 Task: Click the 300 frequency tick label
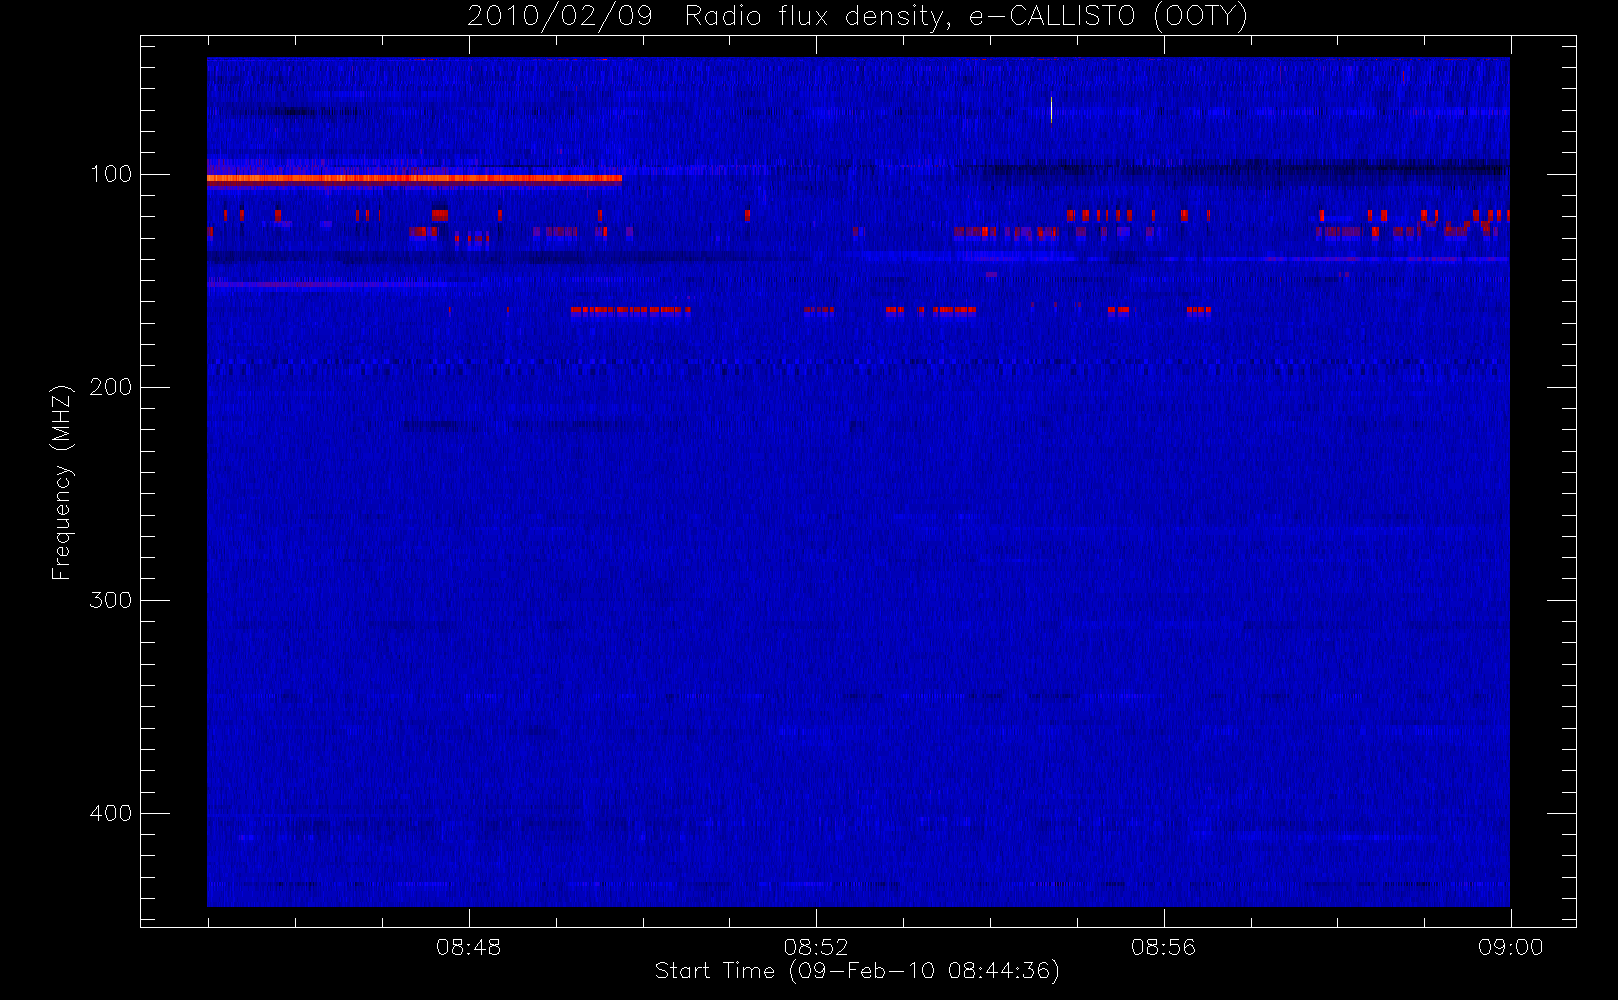(x=110, y=600)
